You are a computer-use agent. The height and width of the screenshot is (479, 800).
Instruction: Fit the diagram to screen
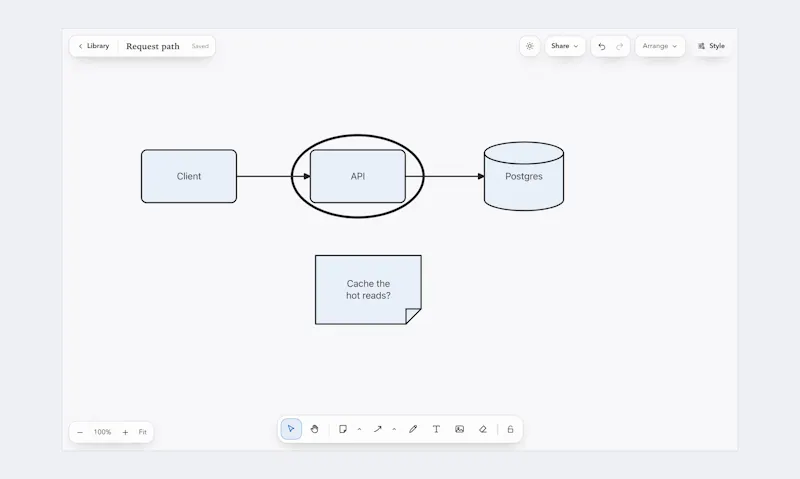pos(142,432)
